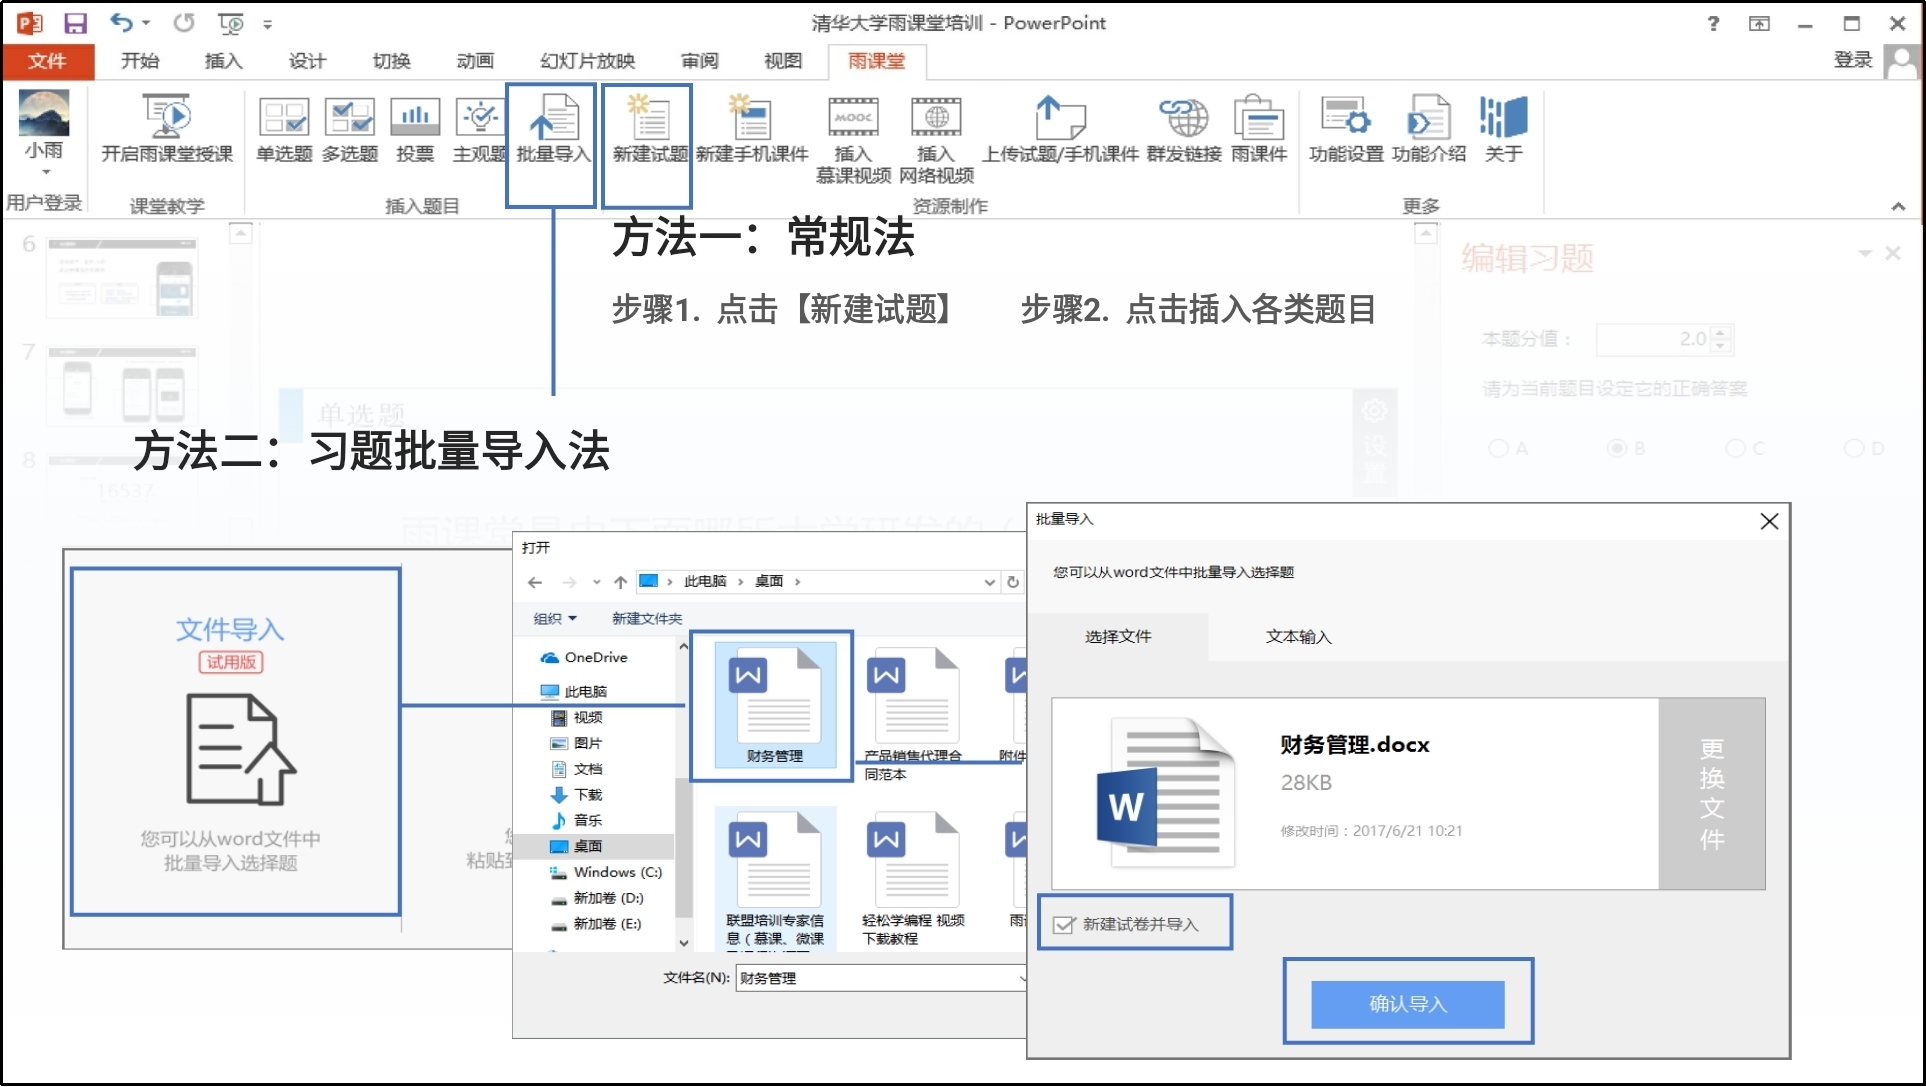Open 雨课件 from the ribbon
The height and width of the screenshot is (1087, 1926).
coord(1259,127)
